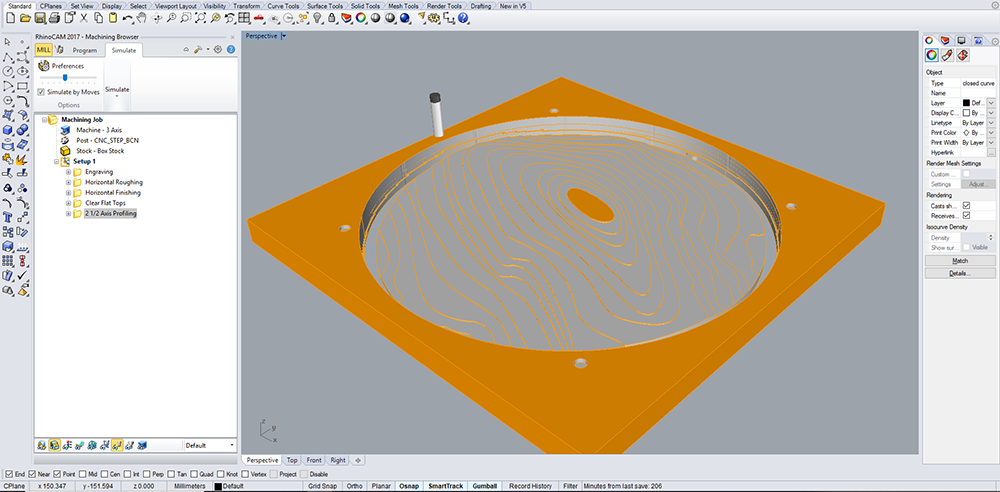The height and width of the screenshot is (492, 1000).
Task: Toggle the Receives shadows checkbox
Action: 966,216
